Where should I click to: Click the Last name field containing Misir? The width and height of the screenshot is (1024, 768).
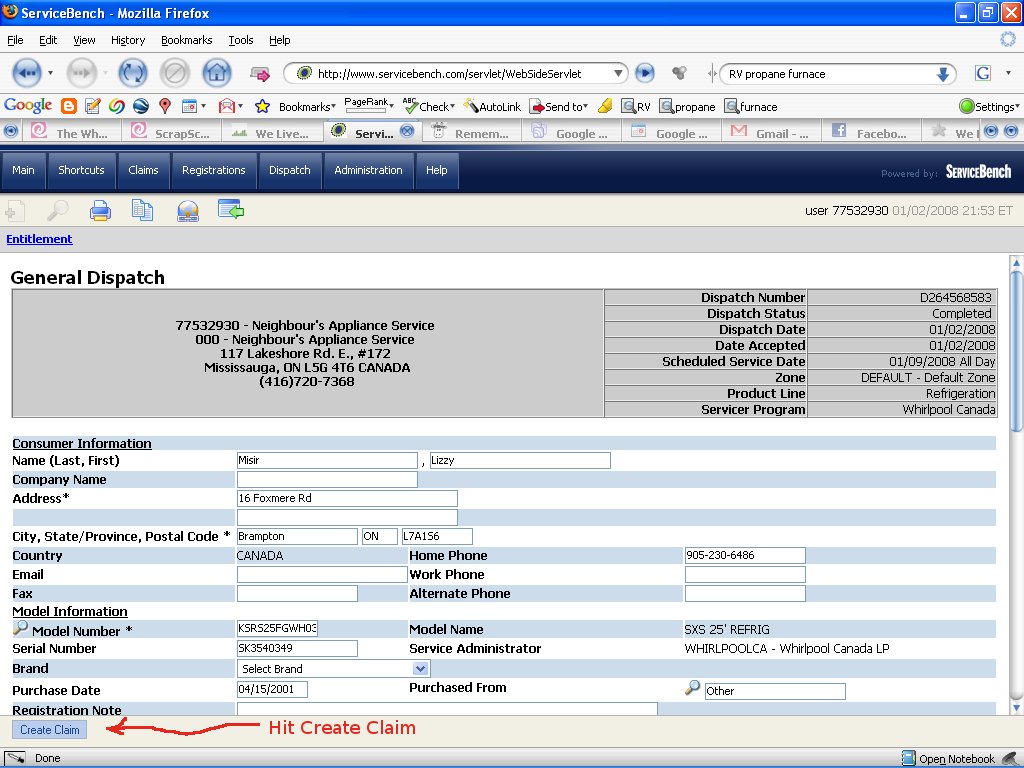pos(327,460)
